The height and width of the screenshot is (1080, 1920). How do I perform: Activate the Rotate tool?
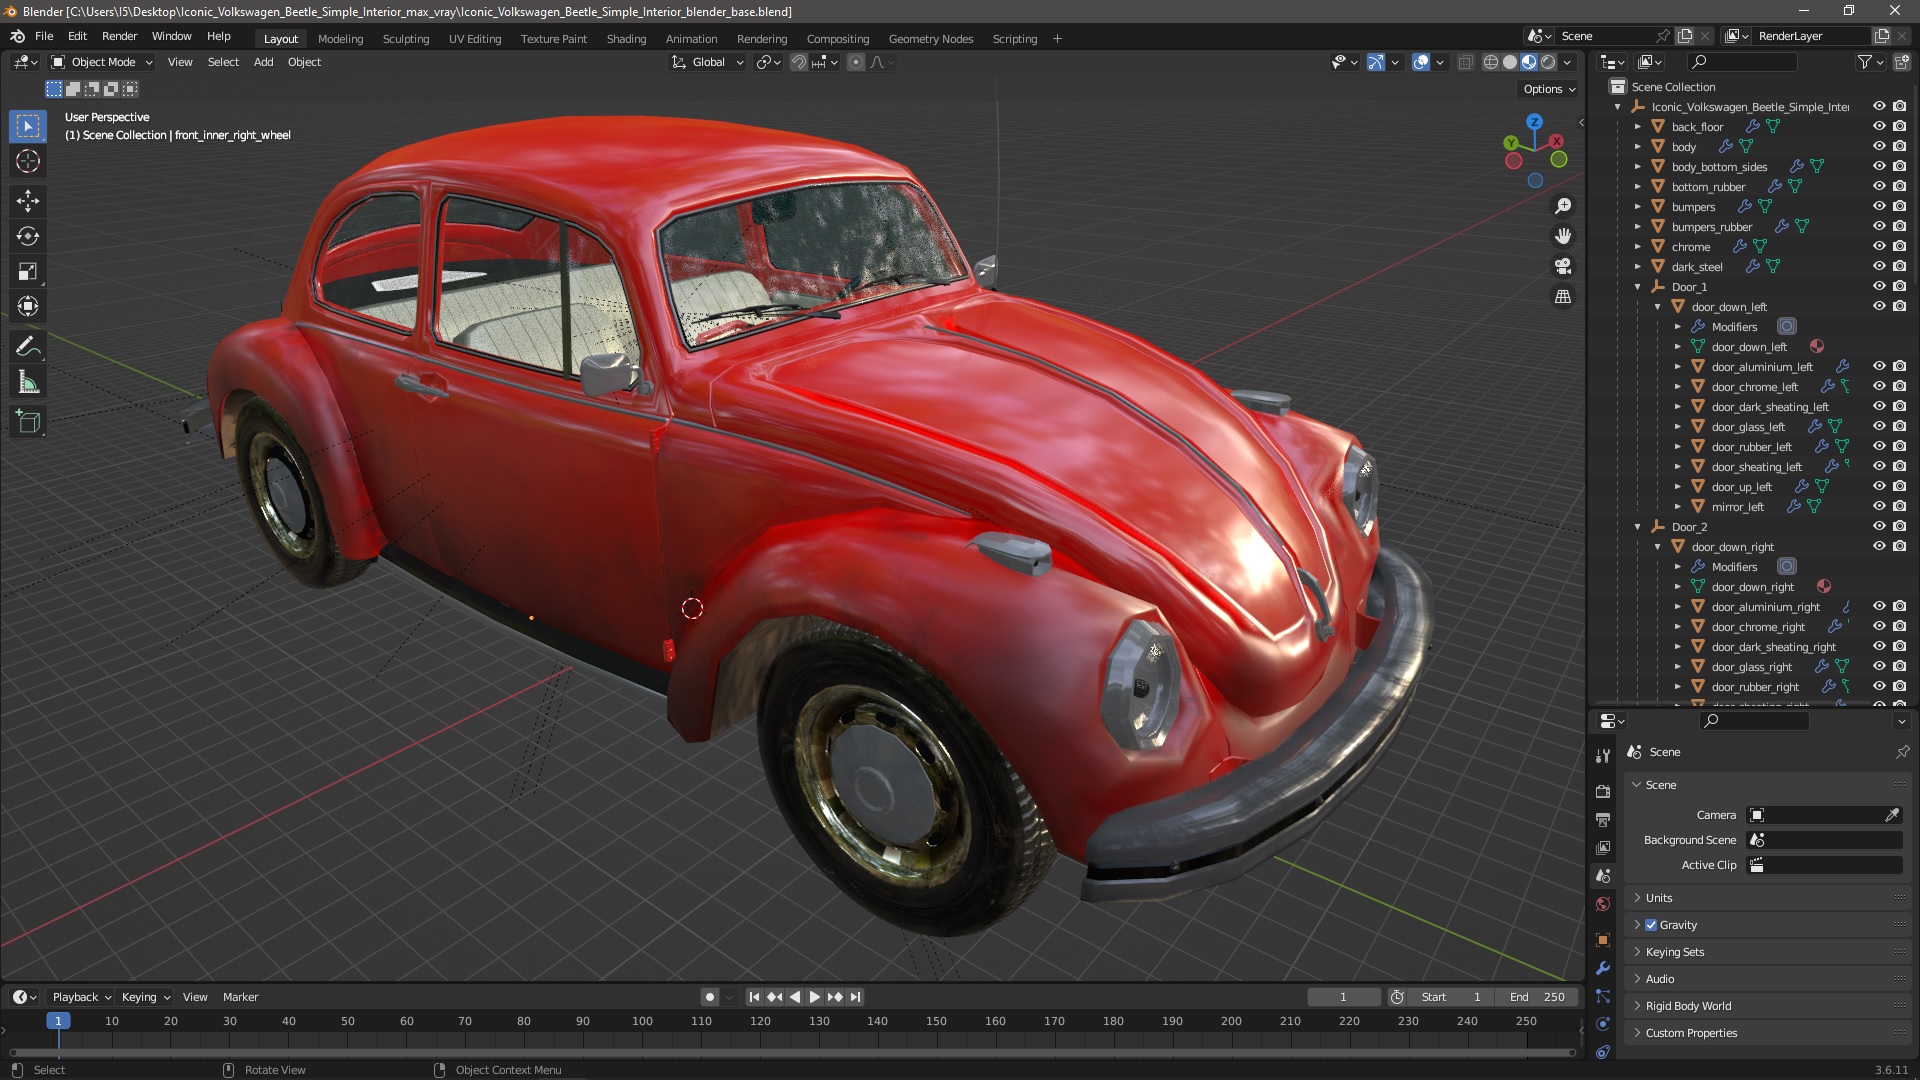click(28, 236)
